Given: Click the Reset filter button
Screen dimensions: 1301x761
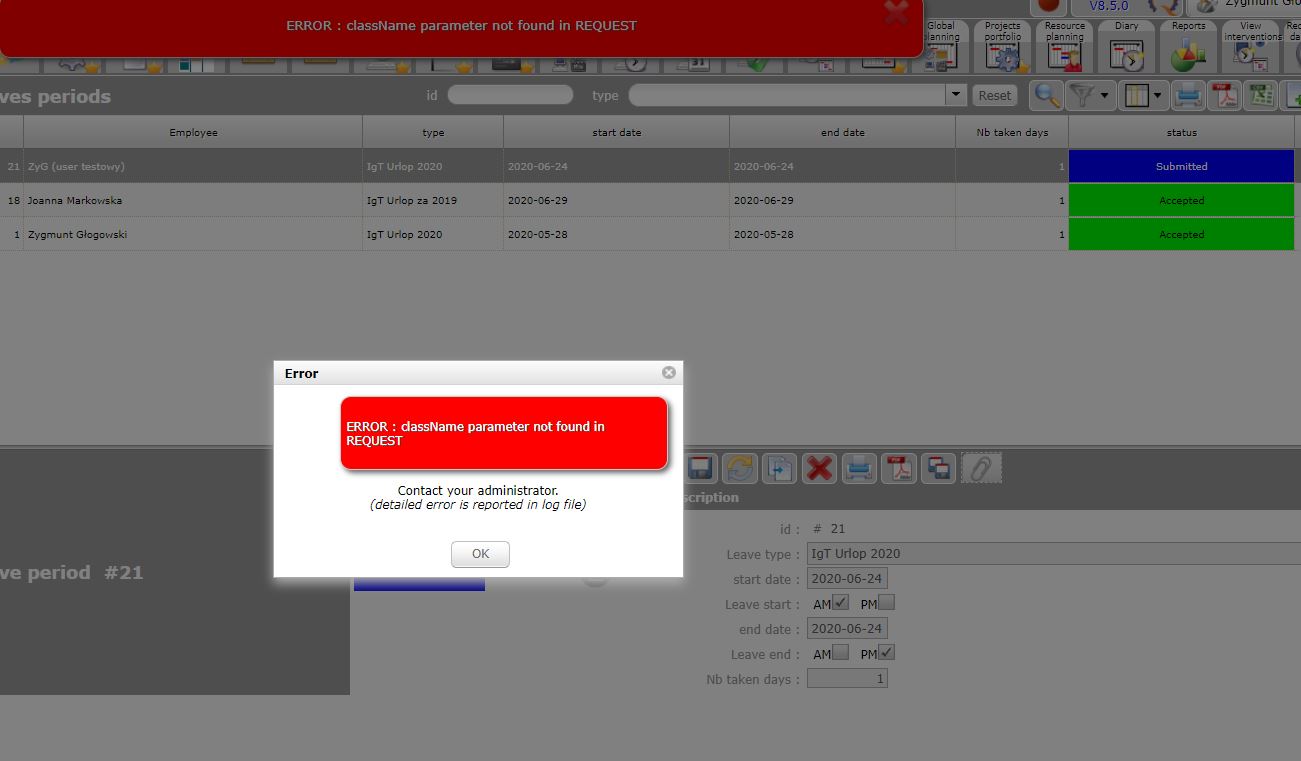Looking at the screenshot, I should coord(994,96).
